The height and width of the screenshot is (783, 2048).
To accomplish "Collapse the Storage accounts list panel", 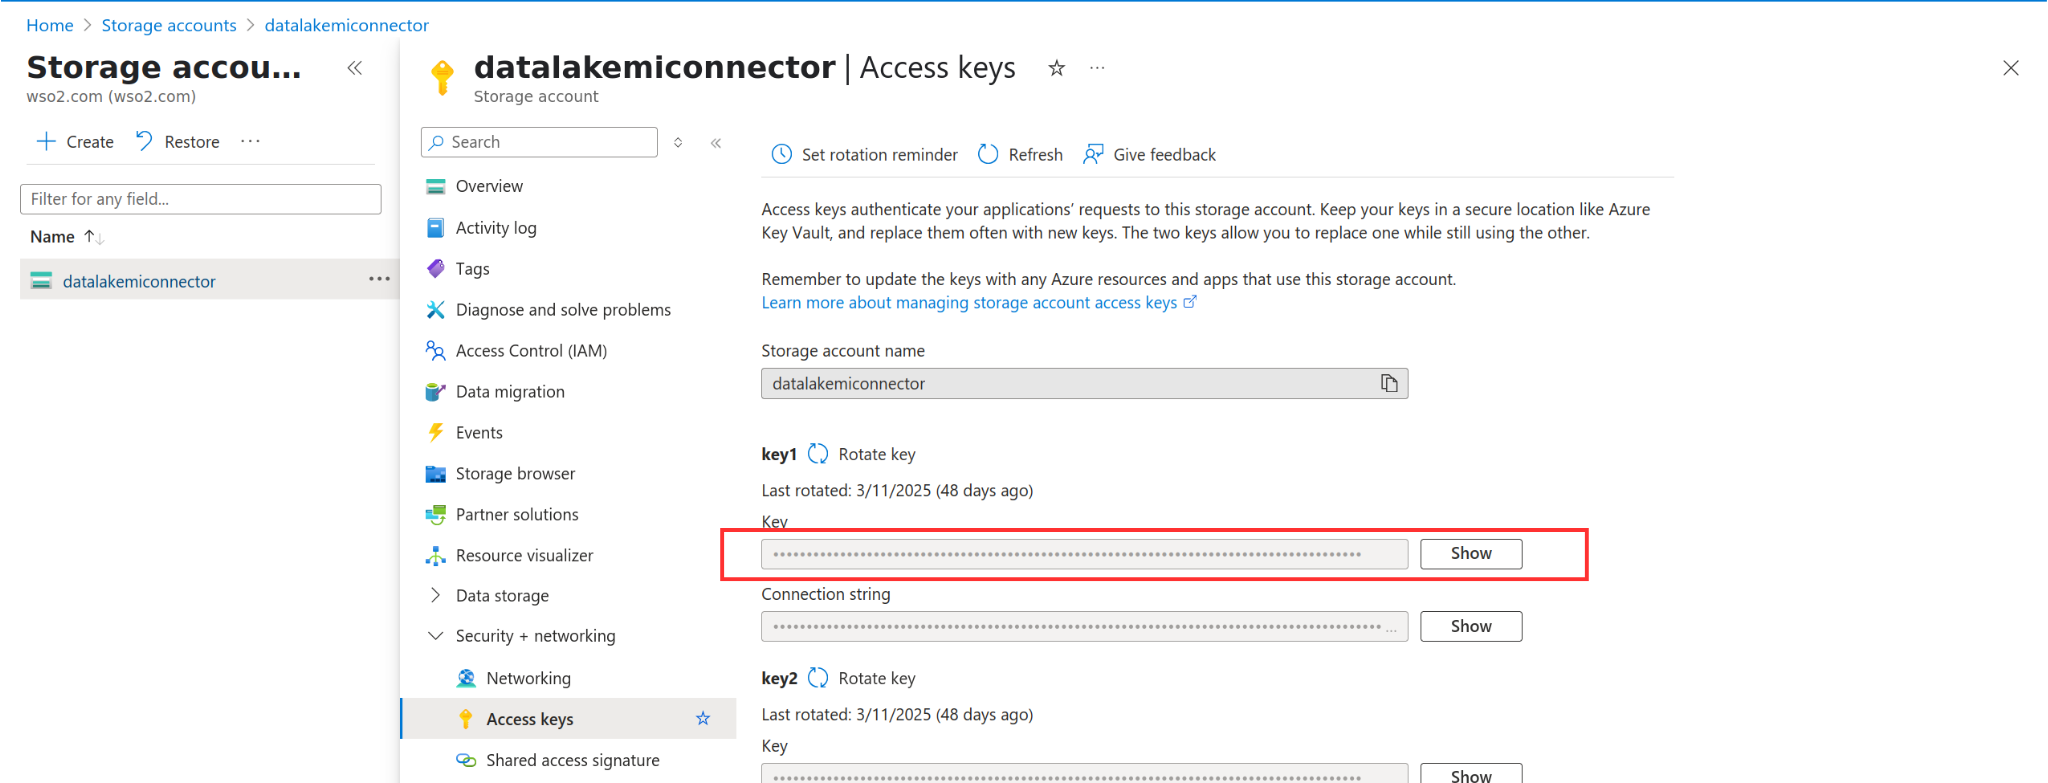I will point(354,68).
